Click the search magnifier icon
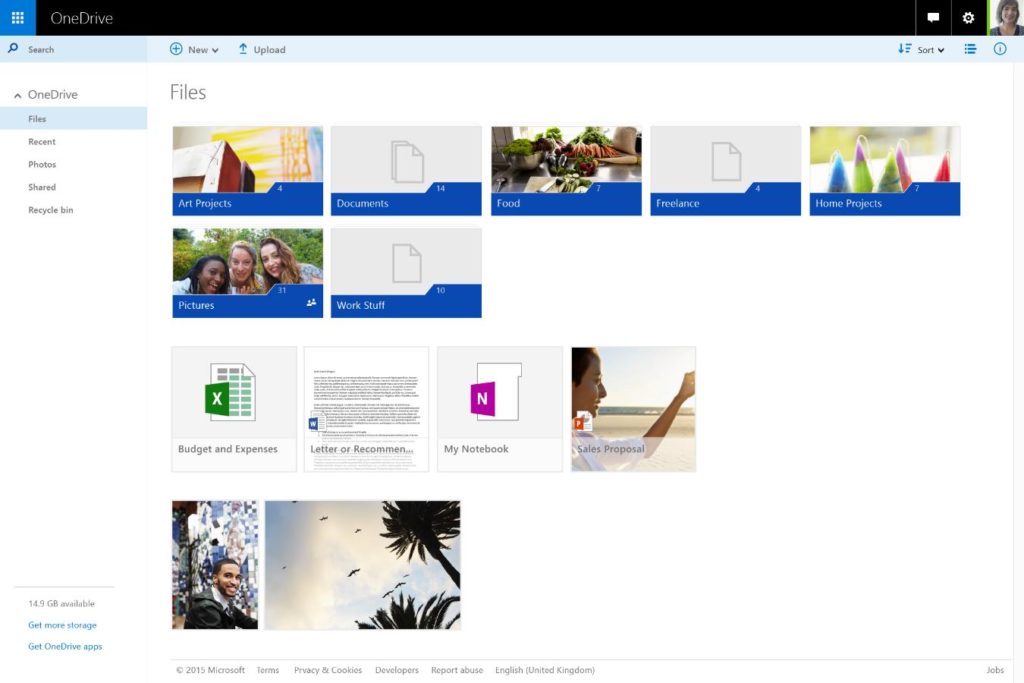 pyautogui.click(x=13, y=48)
